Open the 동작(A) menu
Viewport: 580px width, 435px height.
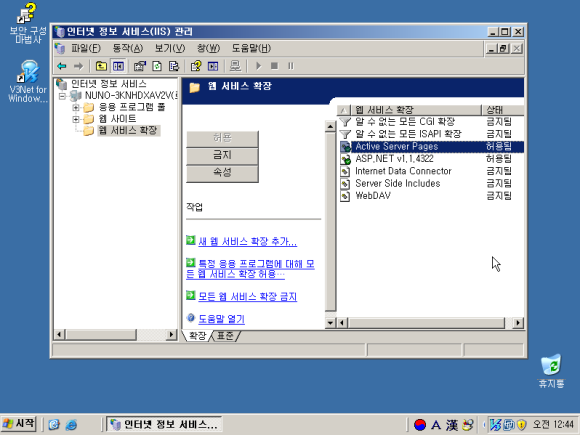click(128, 48)
